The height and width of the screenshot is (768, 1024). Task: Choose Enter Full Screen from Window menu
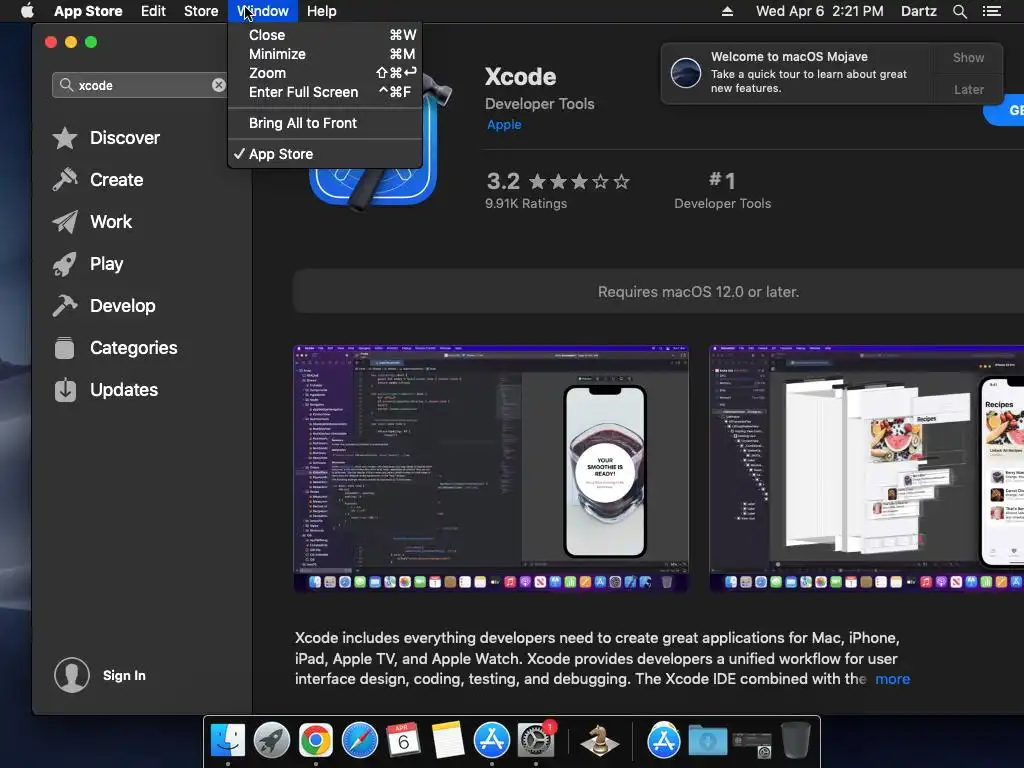[325, 92]
